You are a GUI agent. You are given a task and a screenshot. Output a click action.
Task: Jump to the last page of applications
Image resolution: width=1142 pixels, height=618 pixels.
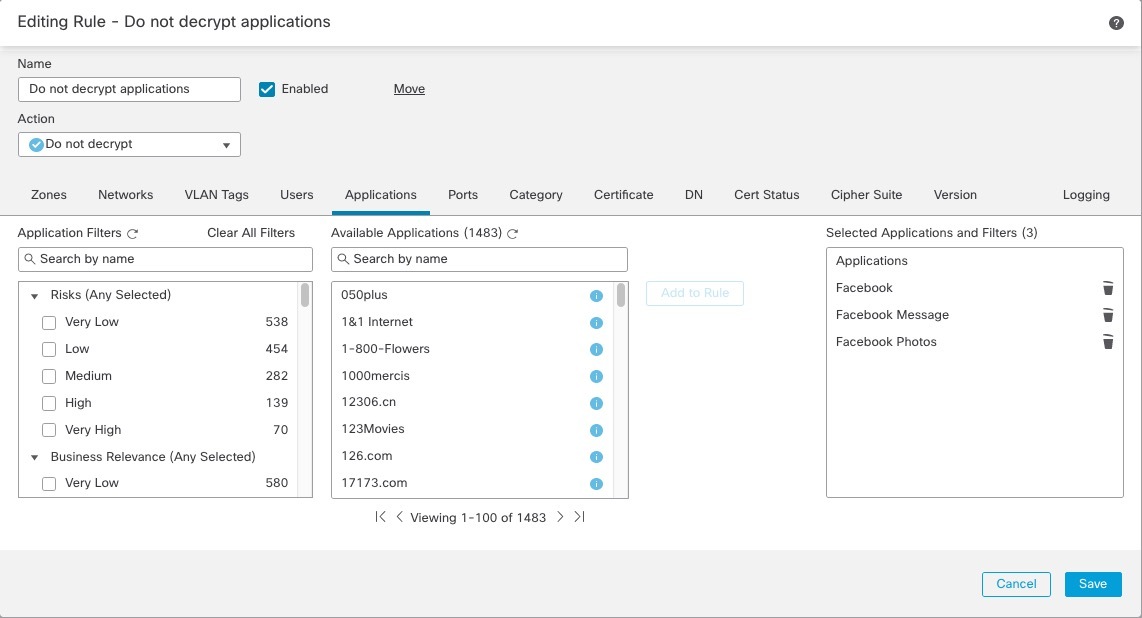578,517
